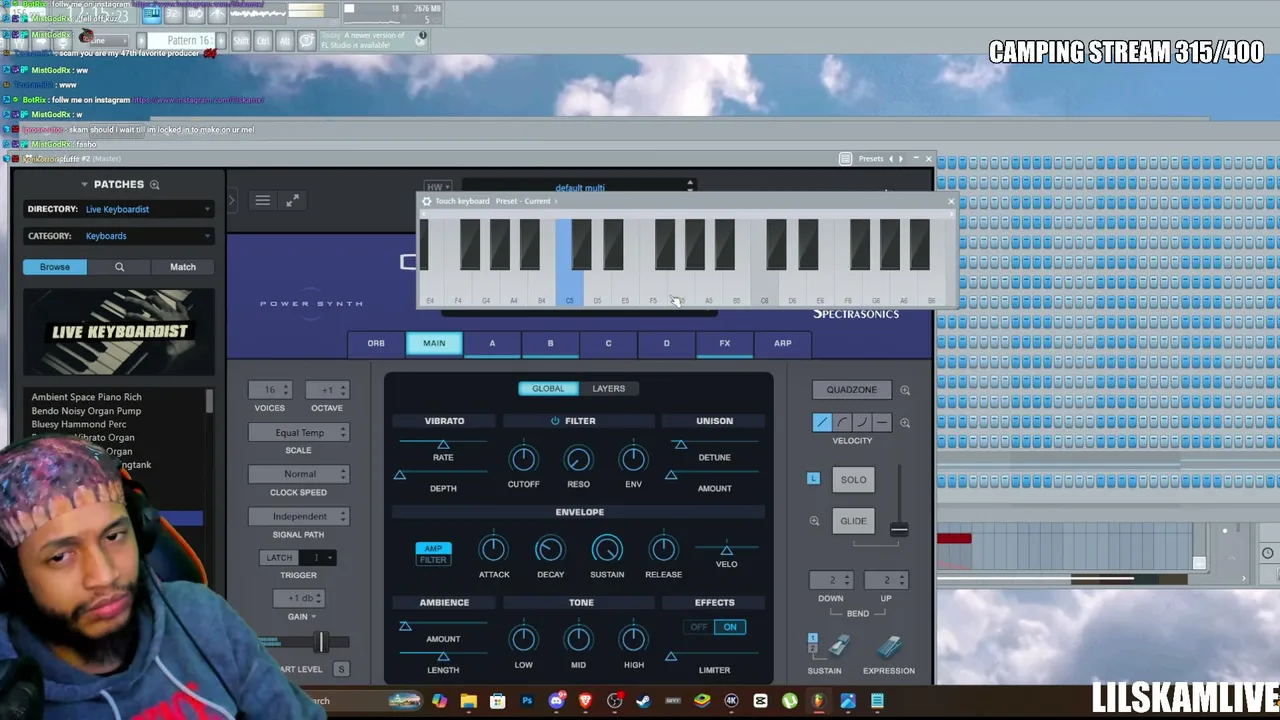The width and height of the screenshot is (1280, 720).
Task: Toggle the LATCH trigger button
Action: click(x=279, y=558)
